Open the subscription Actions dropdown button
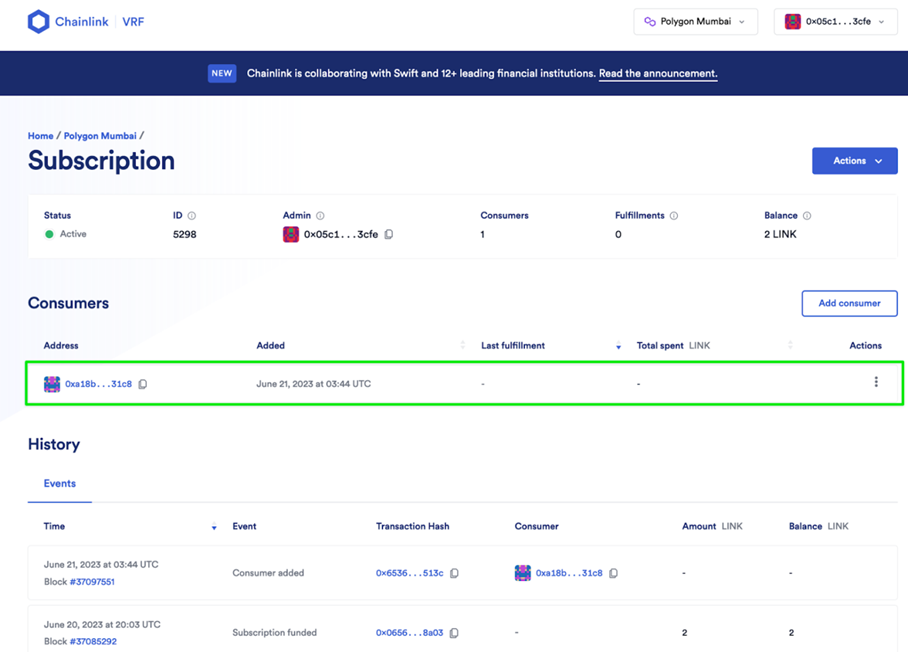908x652 pixels. tap(855, 161)
